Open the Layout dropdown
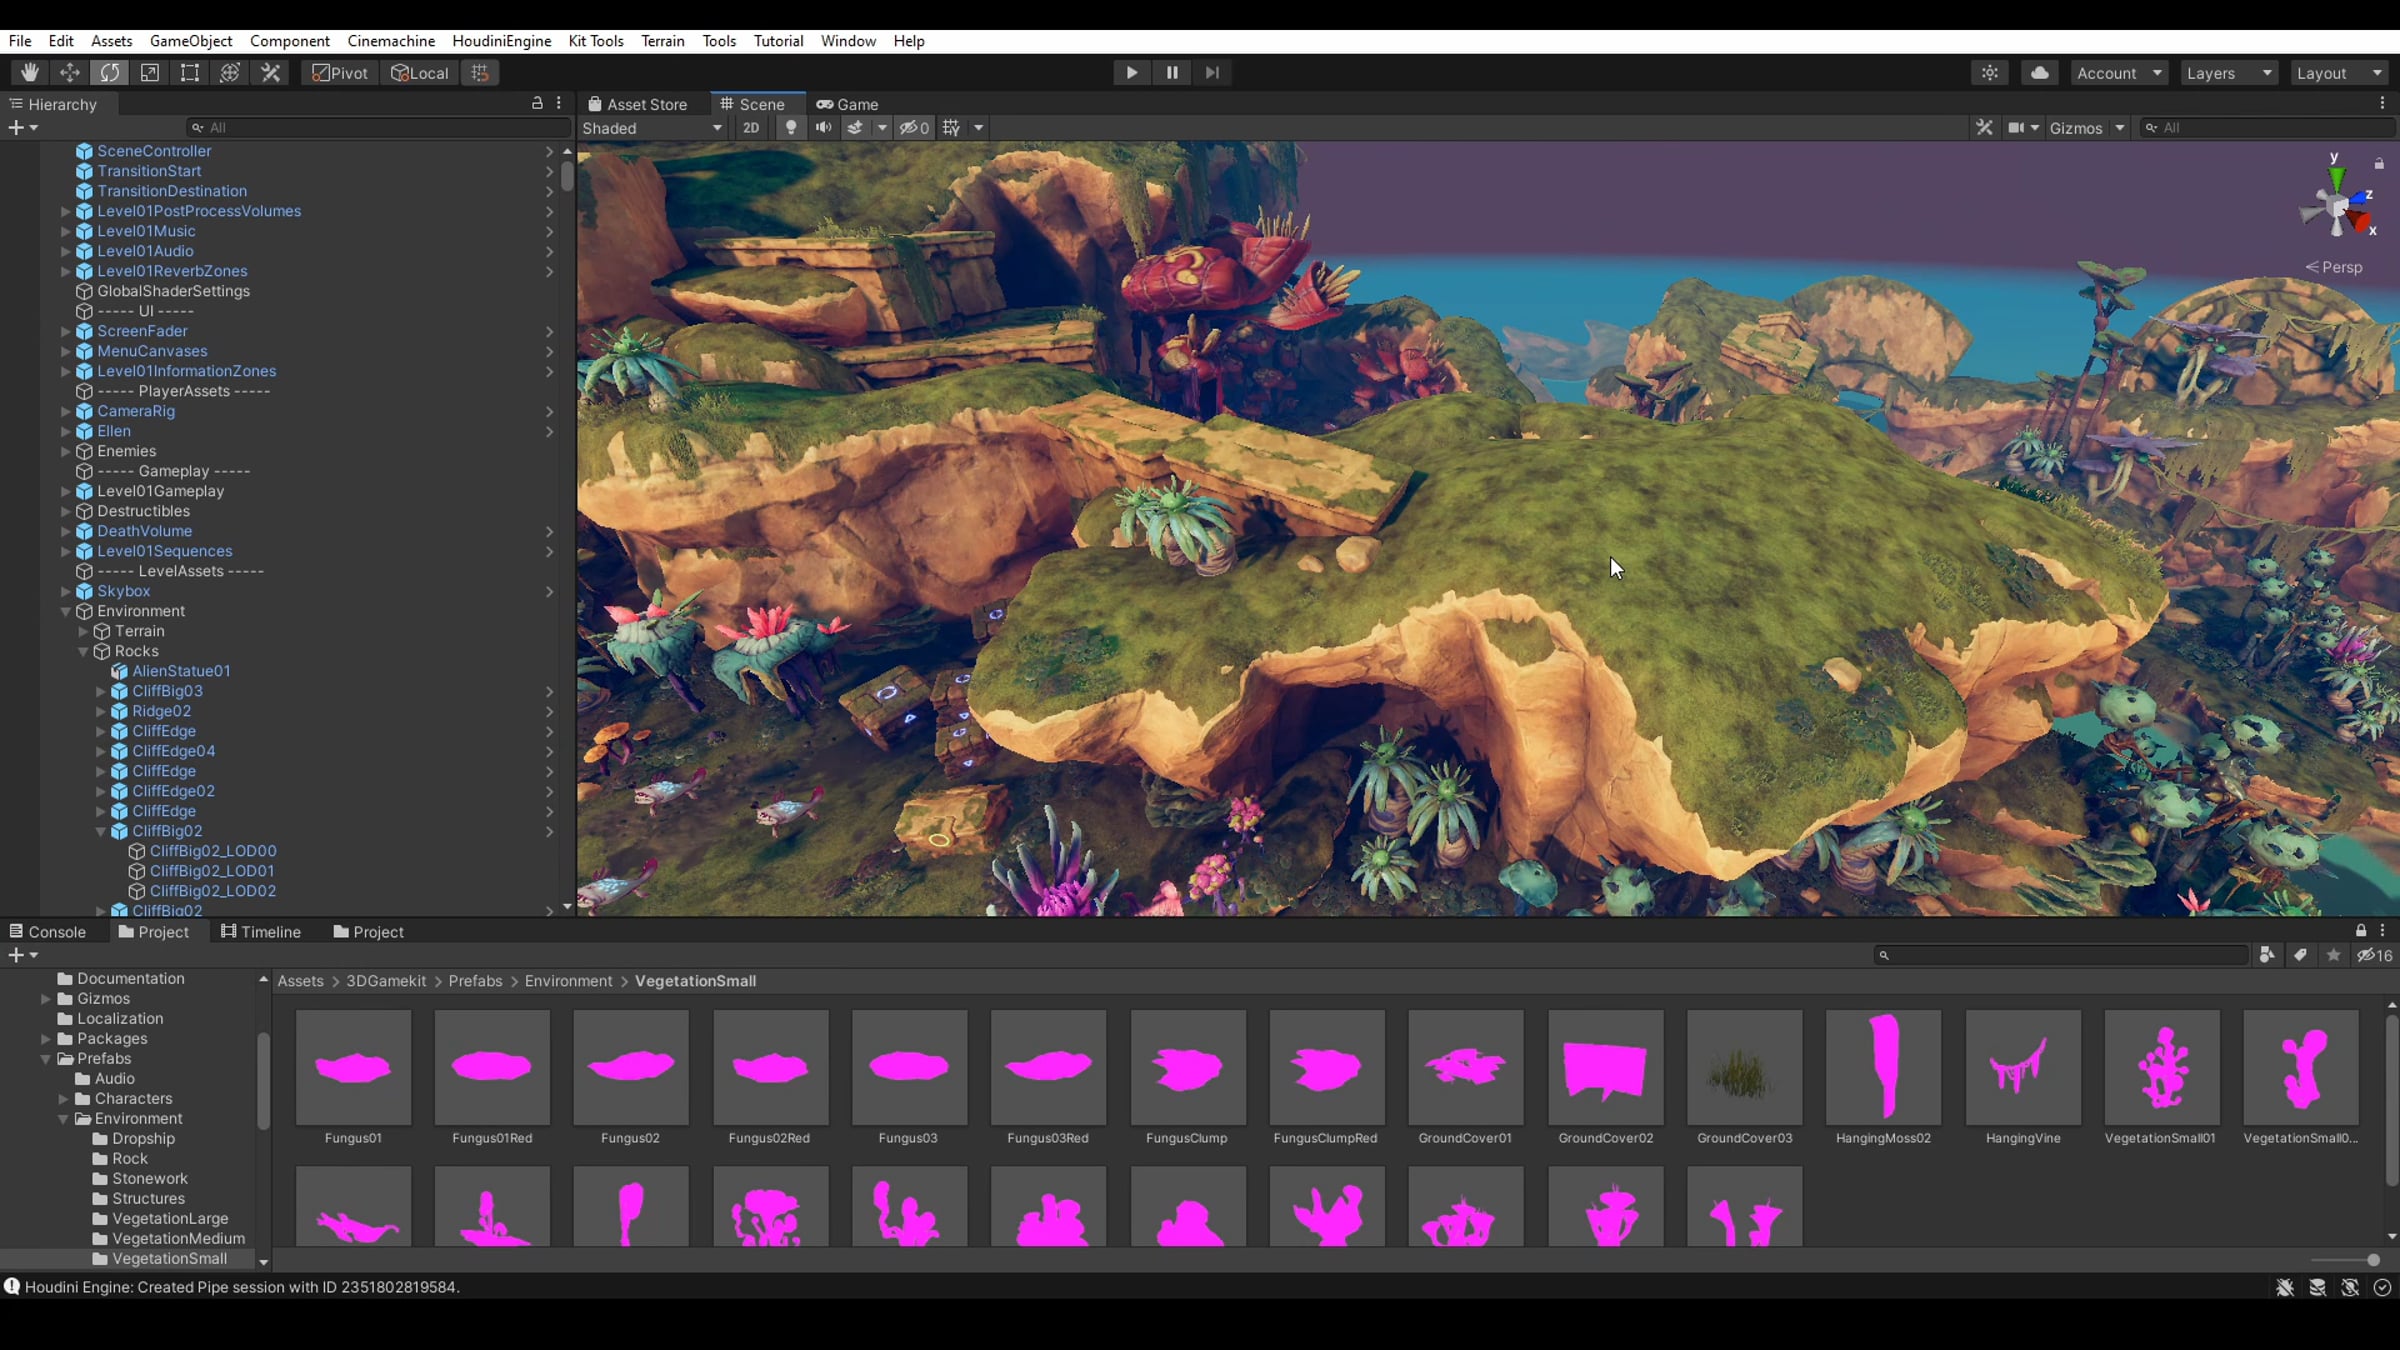2400x1350 pixels. click(2339, 73)
